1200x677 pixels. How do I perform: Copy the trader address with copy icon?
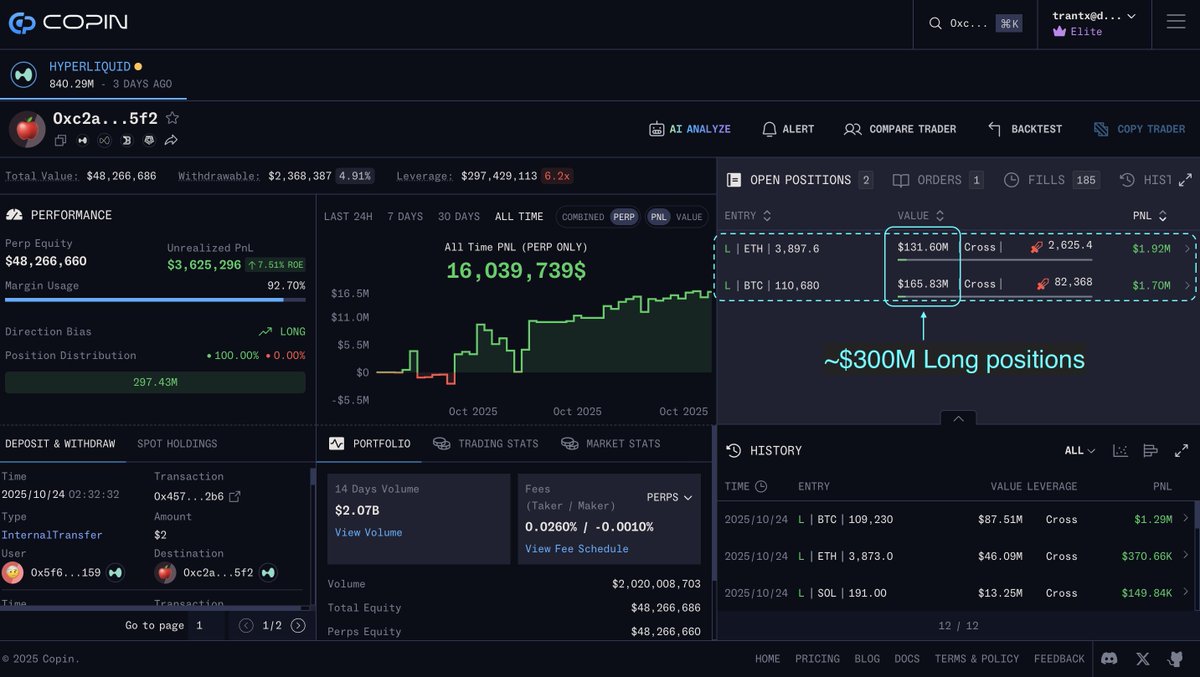point(60,141)
